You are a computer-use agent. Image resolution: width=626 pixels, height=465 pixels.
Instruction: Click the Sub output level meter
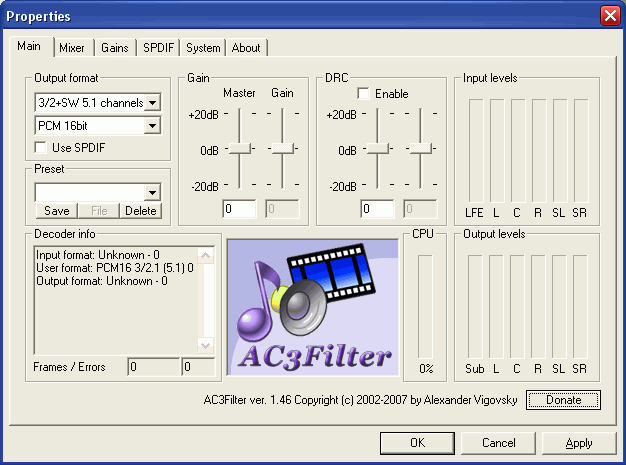[x=475, y=307]
